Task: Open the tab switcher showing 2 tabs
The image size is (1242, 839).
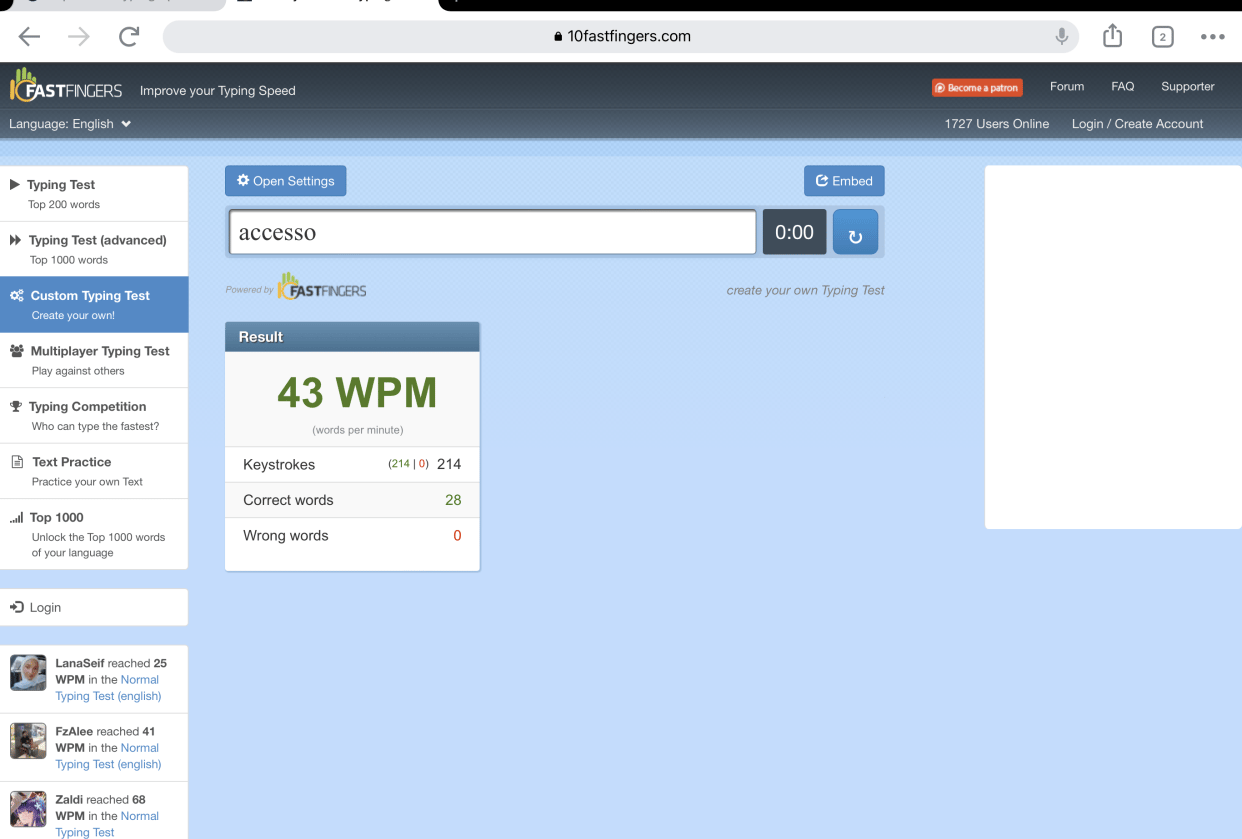Action: tap(1162, 37)
